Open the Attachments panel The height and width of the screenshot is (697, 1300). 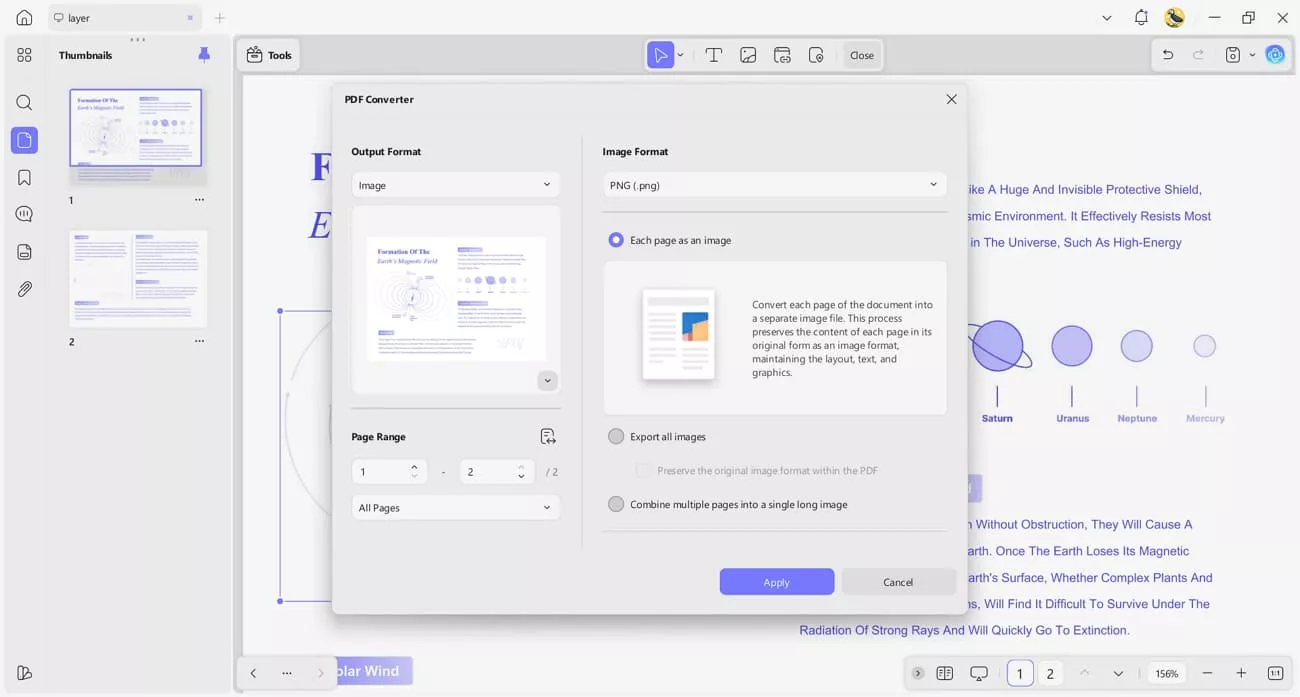24,289
